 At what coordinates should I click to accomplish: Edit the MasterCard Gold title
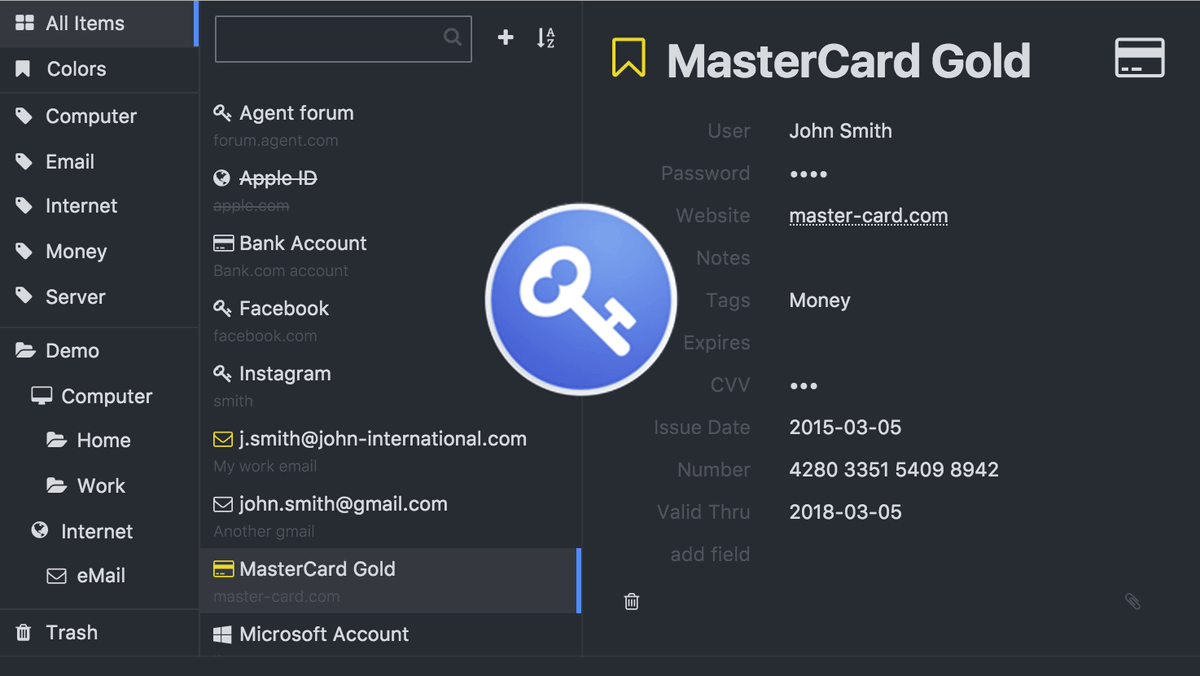848,60
